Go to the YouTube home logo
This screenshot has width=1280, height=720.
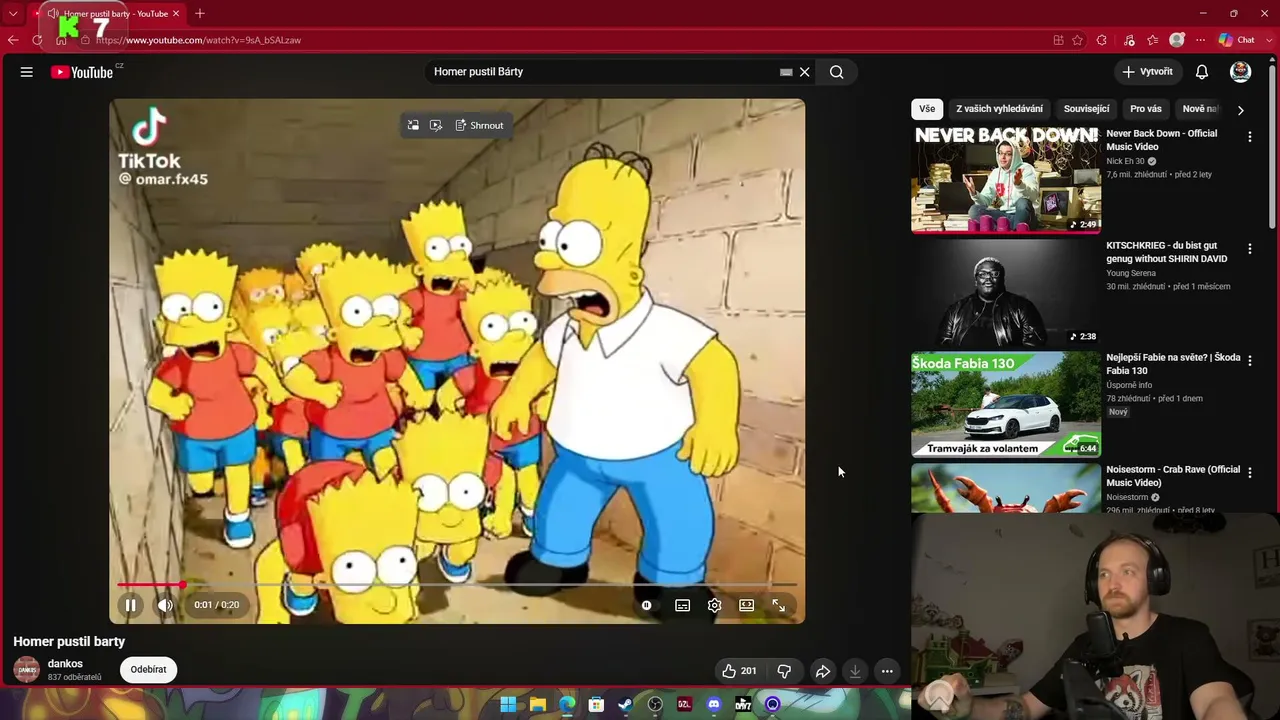point(82,72)
